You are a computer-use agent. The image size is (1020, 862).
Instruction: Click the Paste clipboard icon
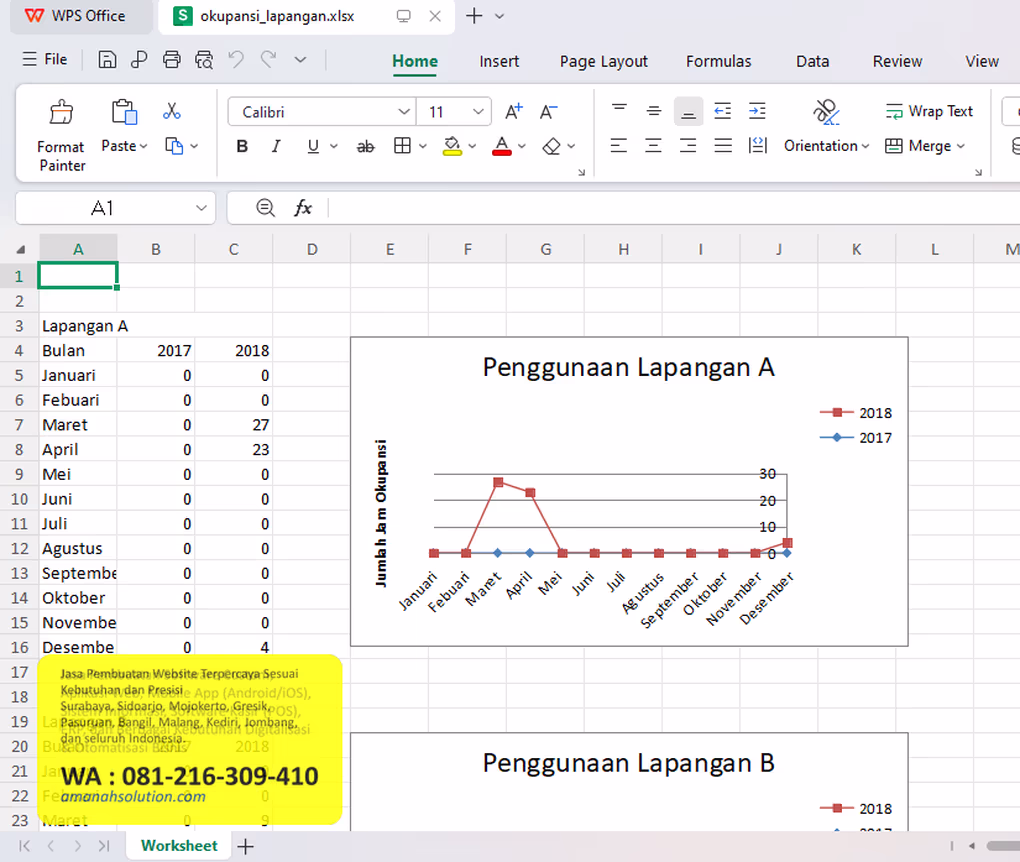[x=124, y=112]
